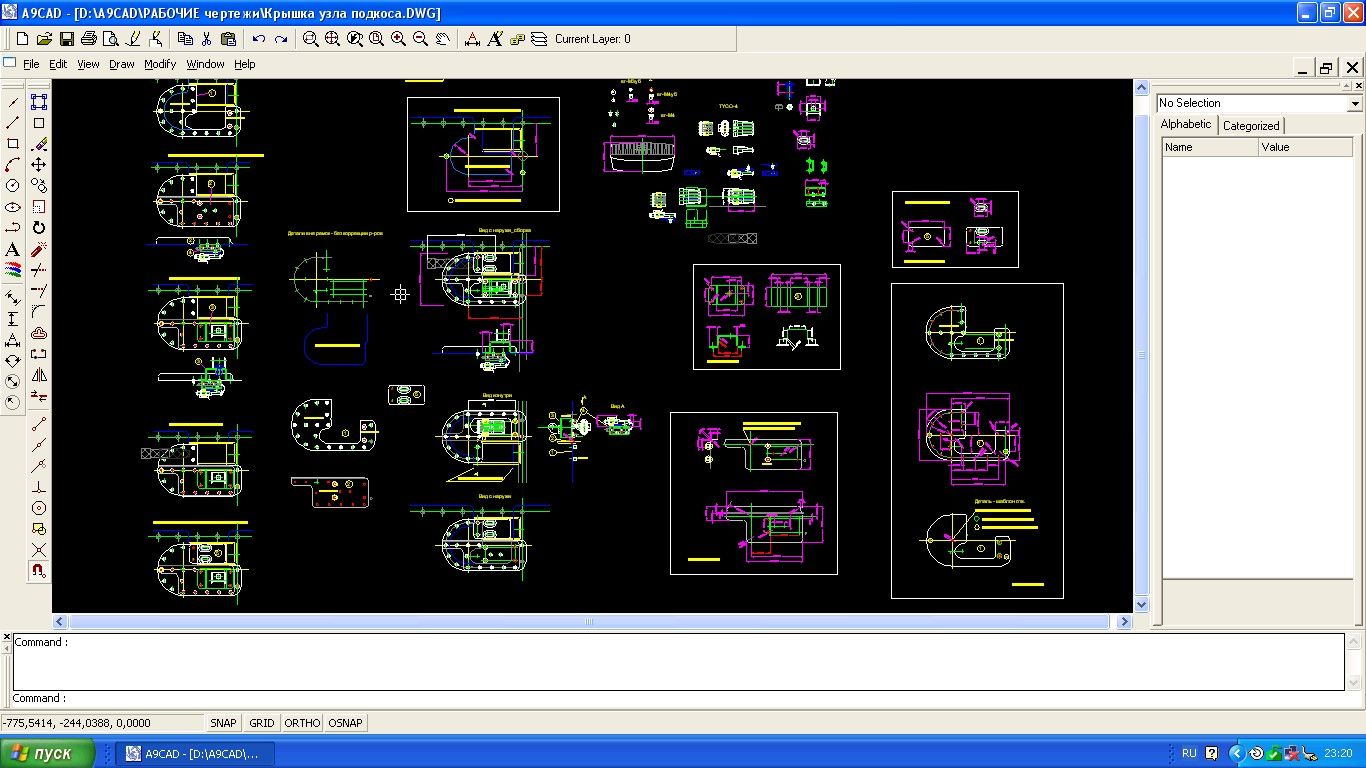Click the Windows пуск start button

48,753
